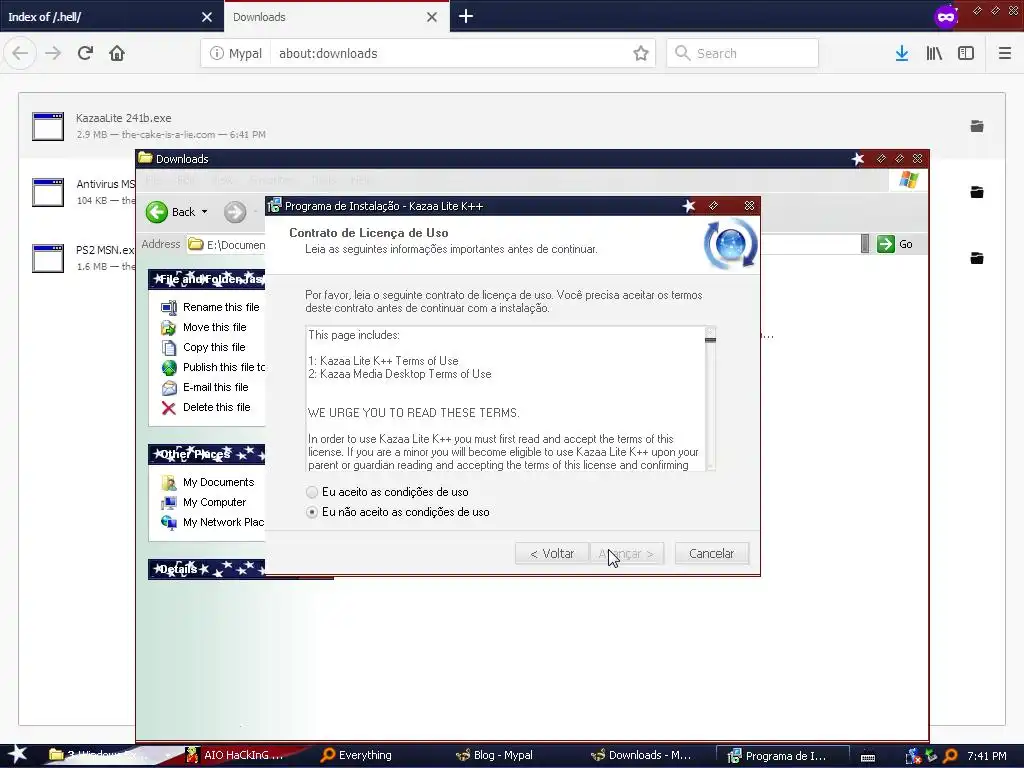Open a new browser tab
Screen dimensions: 1024x768
[466, 16]
